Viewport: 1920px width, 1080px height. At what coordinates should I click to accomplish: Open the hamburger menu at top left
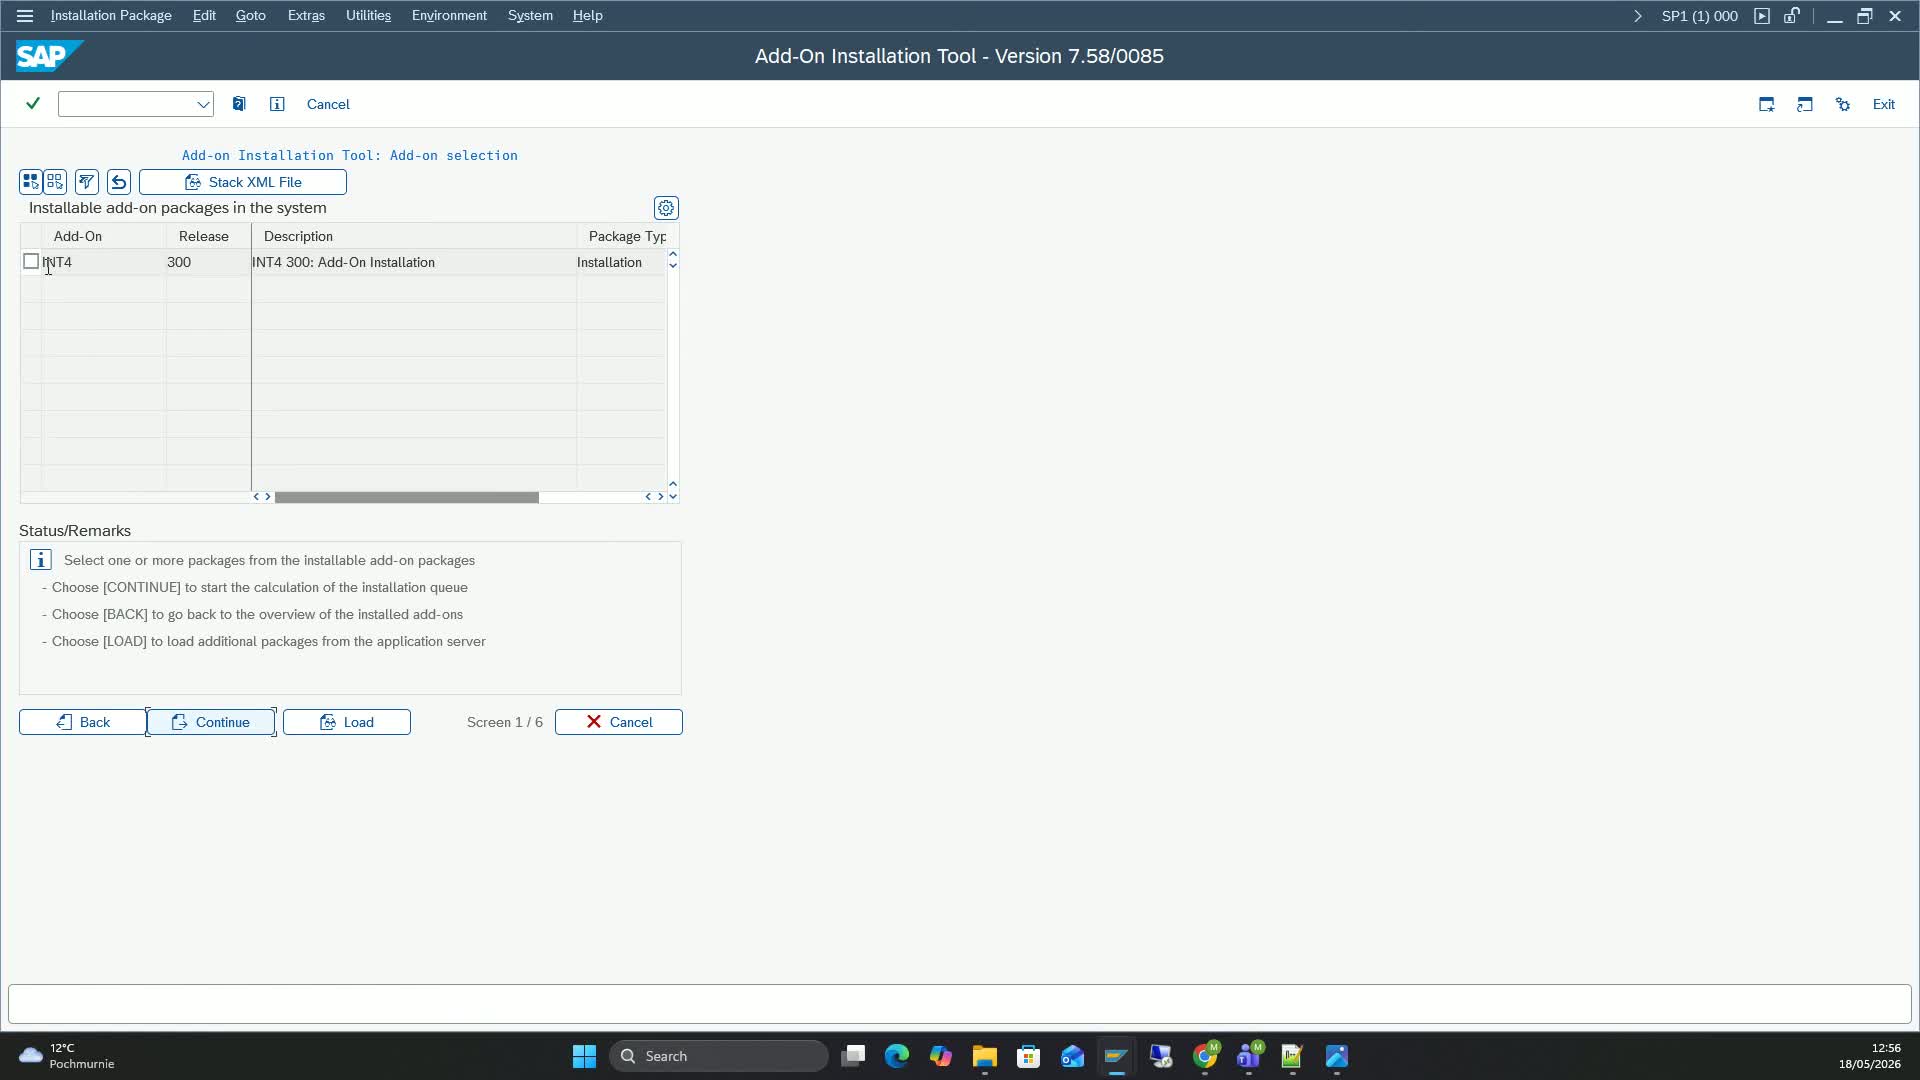[25, 16]
